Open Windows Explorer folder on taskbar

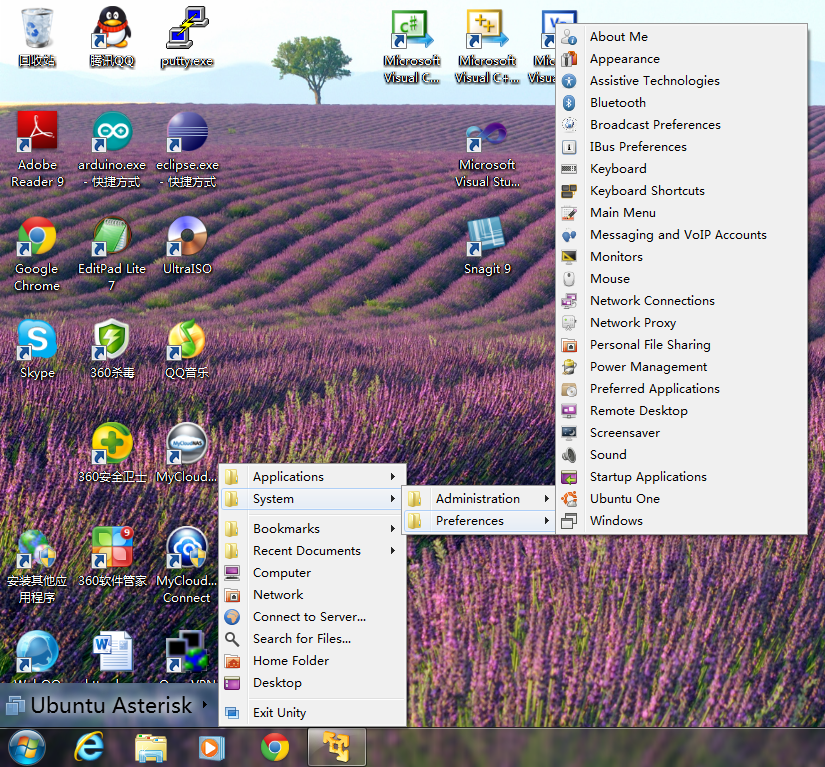[x=150, y=748]
